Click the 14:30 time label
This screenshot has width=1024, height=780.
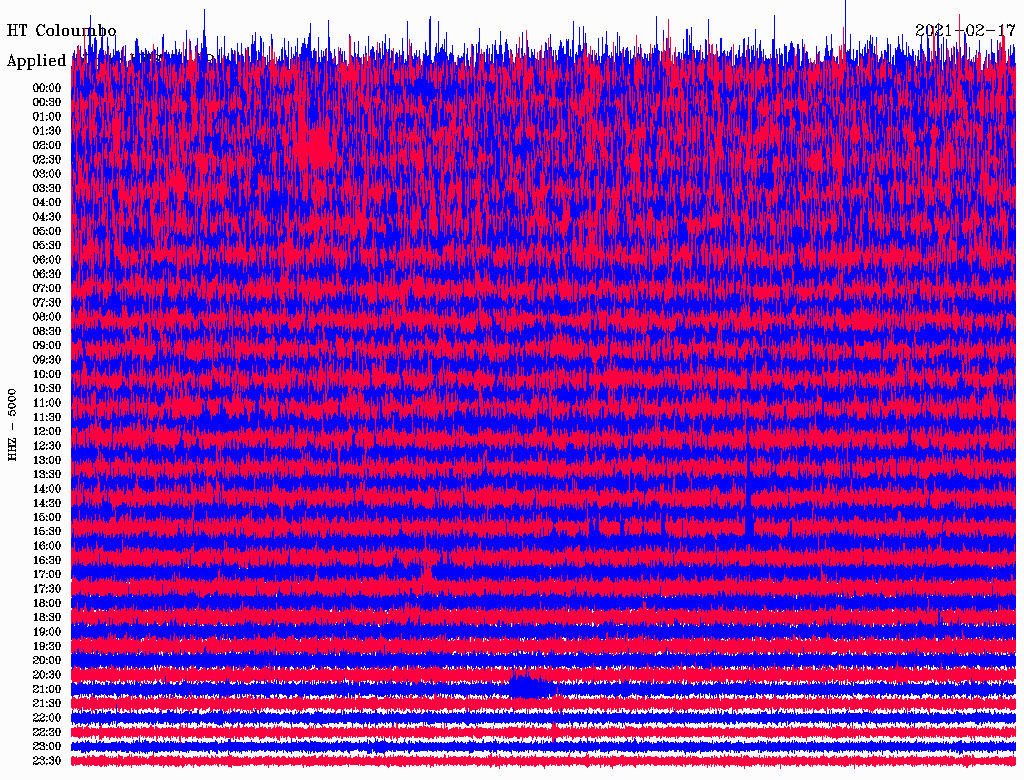click(x=47, y=503)
